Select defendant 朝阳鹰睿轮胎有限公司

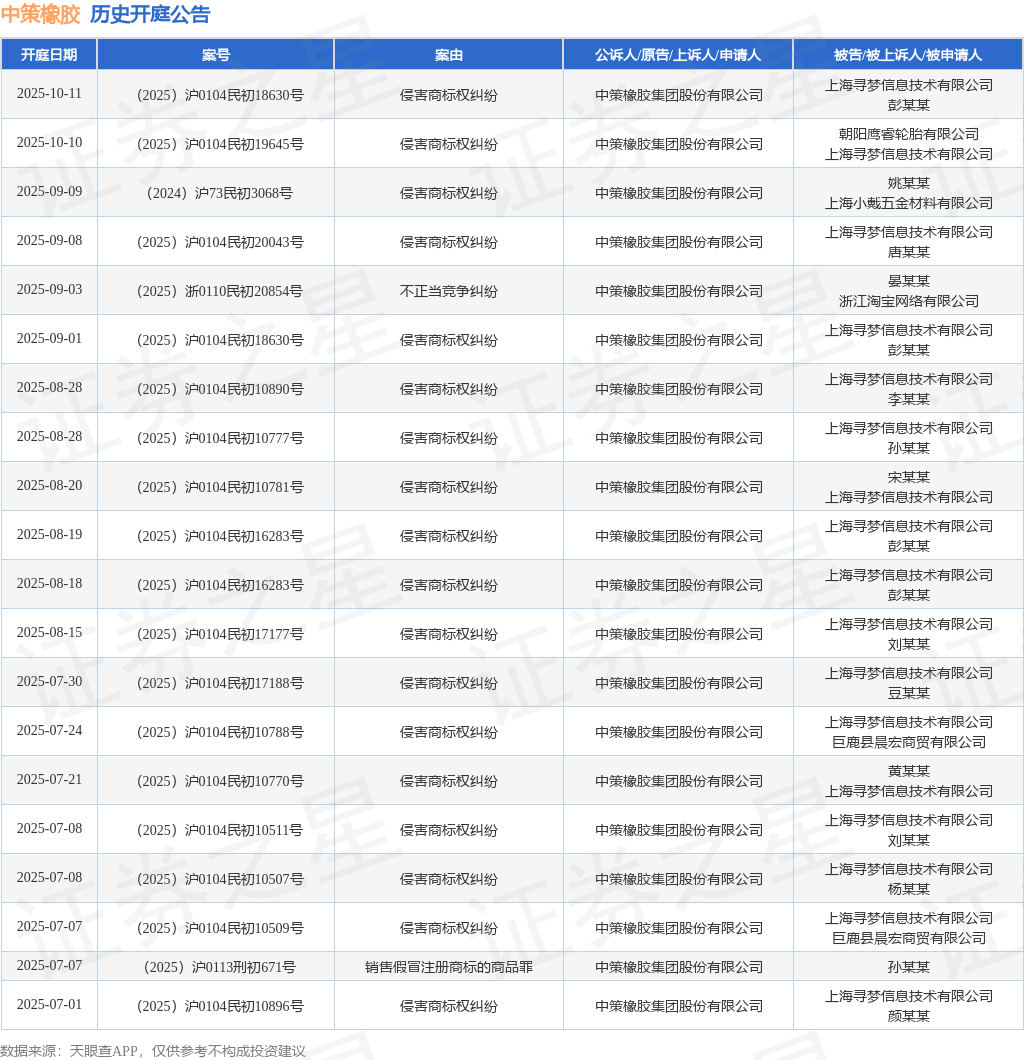coord(908,134)
